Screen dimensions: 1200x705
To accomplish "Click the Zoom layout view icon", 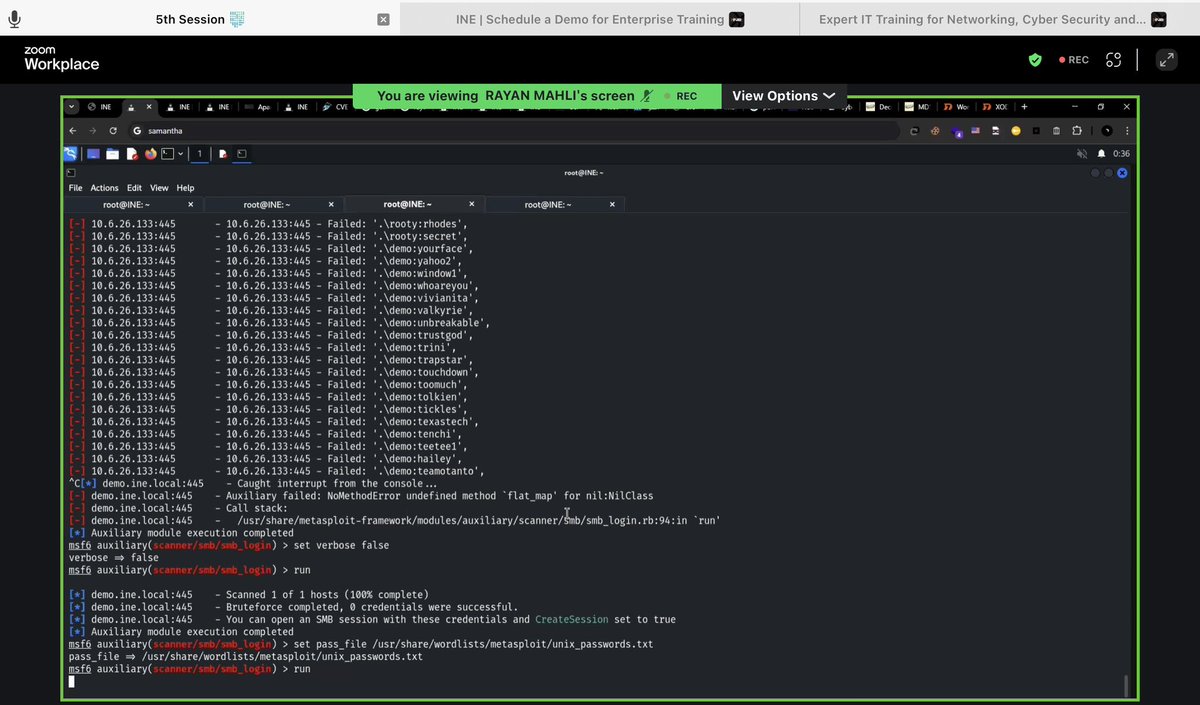I will pyautogui.click(x=1113, y=60).
